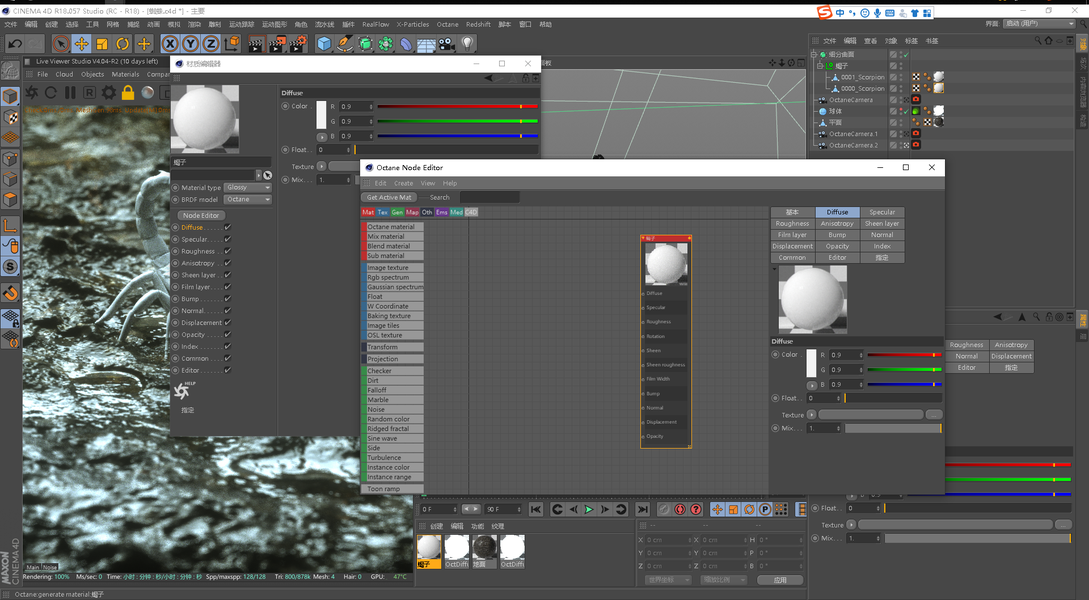This screenshot has height=600, width=1089.
Task: Select Turbulence in node list
Action: click(392, 458)
